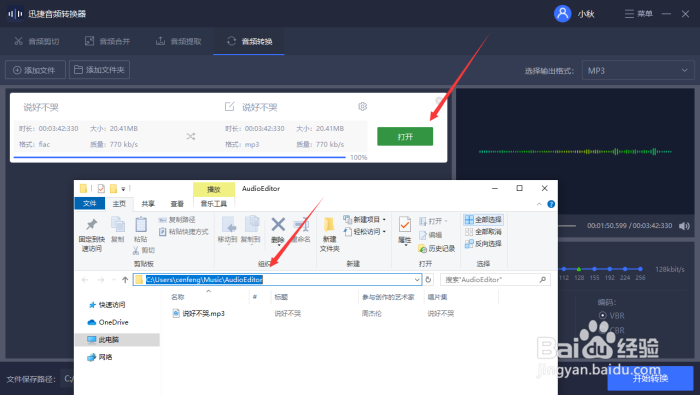Set the bitrate slider to 128
The width and height of the screenshot is (700, 395).
point(579,269)
